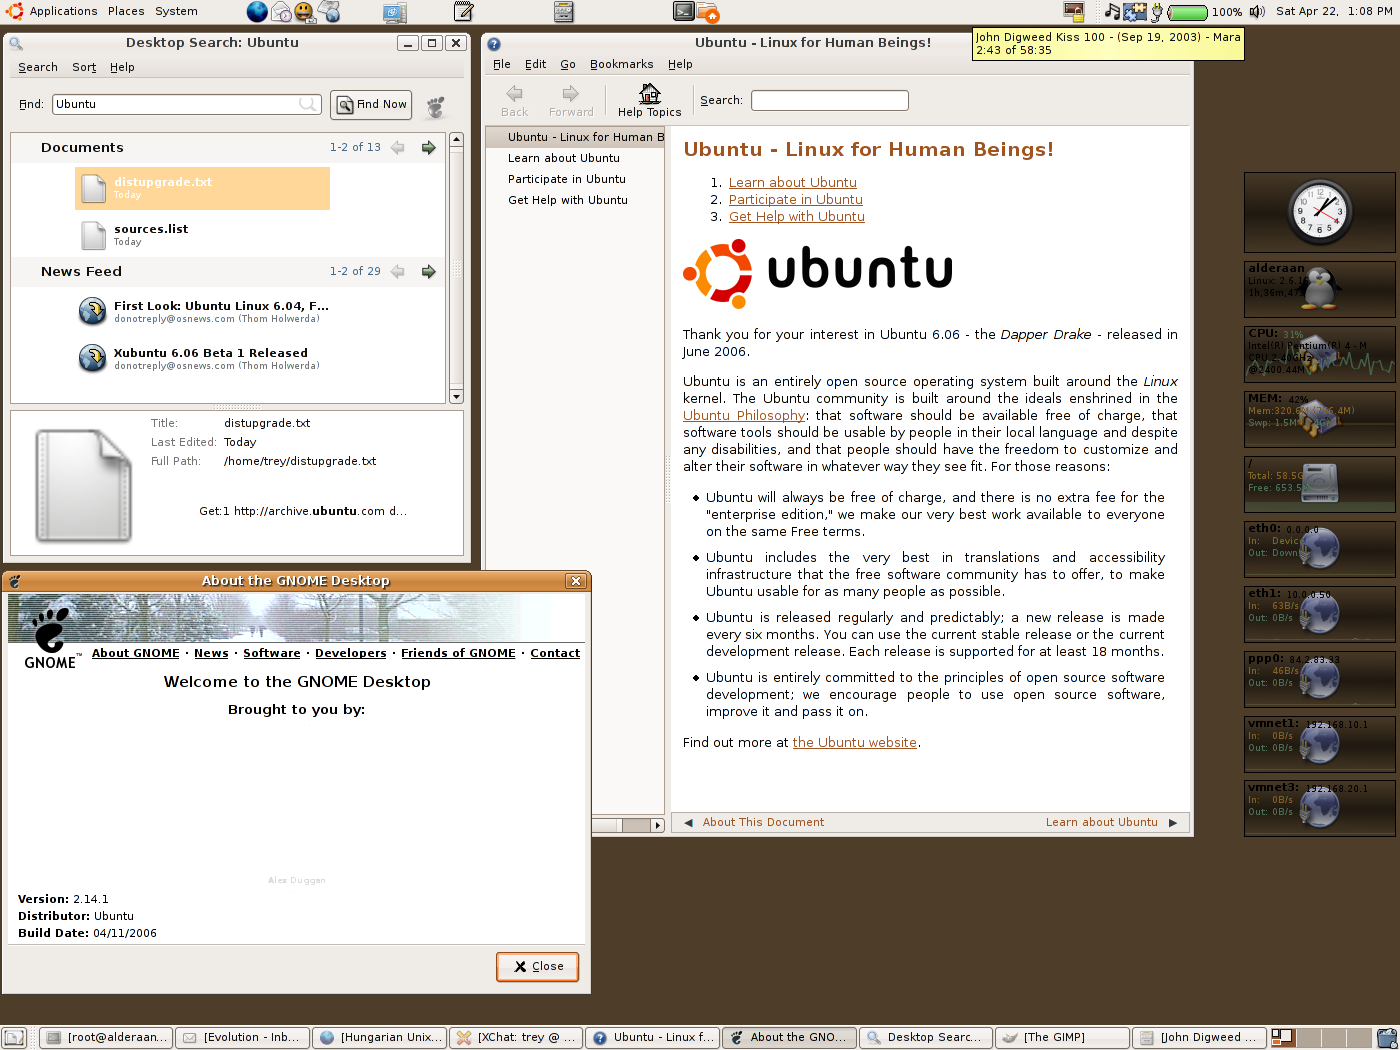Click About GNOME link in the dialog
The image size is (1400, 1050).
pos(136,654)
